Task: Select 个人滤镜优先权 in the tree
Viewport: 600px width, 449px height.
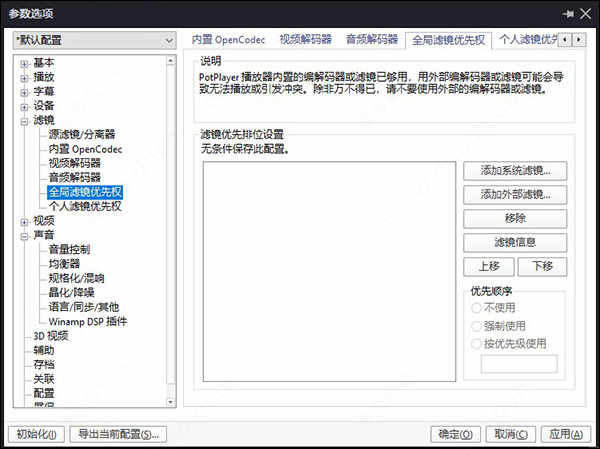Action: pyautogui.click(x=85, y=207)
